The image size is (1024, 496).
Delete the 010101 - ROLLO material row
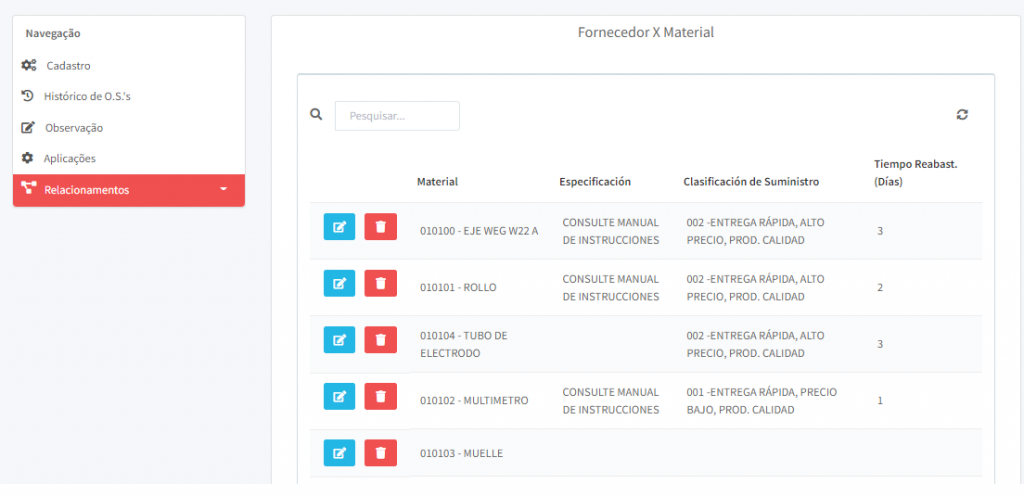[x=380, y=283]
